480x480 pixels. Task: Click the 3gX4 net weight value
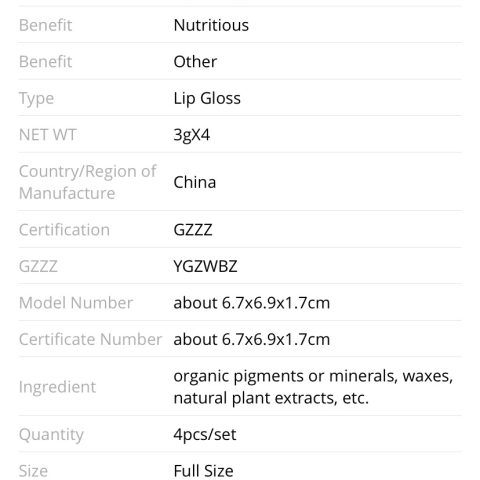point(192,135)
